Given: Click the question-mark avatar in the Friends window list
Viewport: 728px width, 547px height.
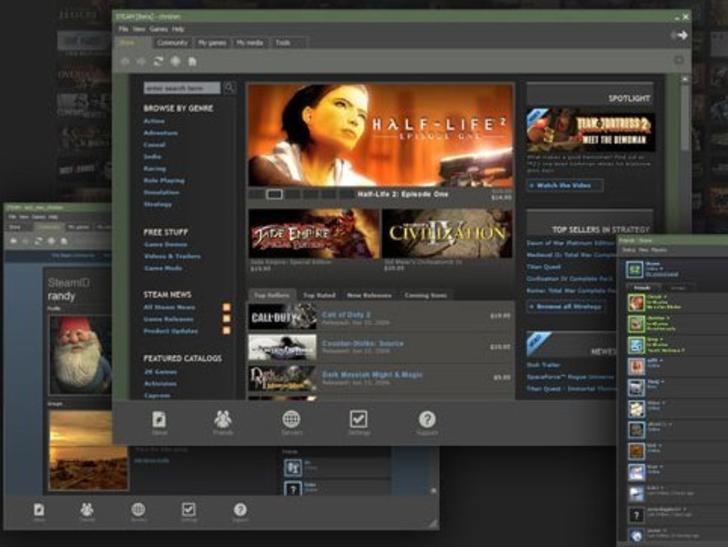Looking at the screenshot, I should click(636, 515).
